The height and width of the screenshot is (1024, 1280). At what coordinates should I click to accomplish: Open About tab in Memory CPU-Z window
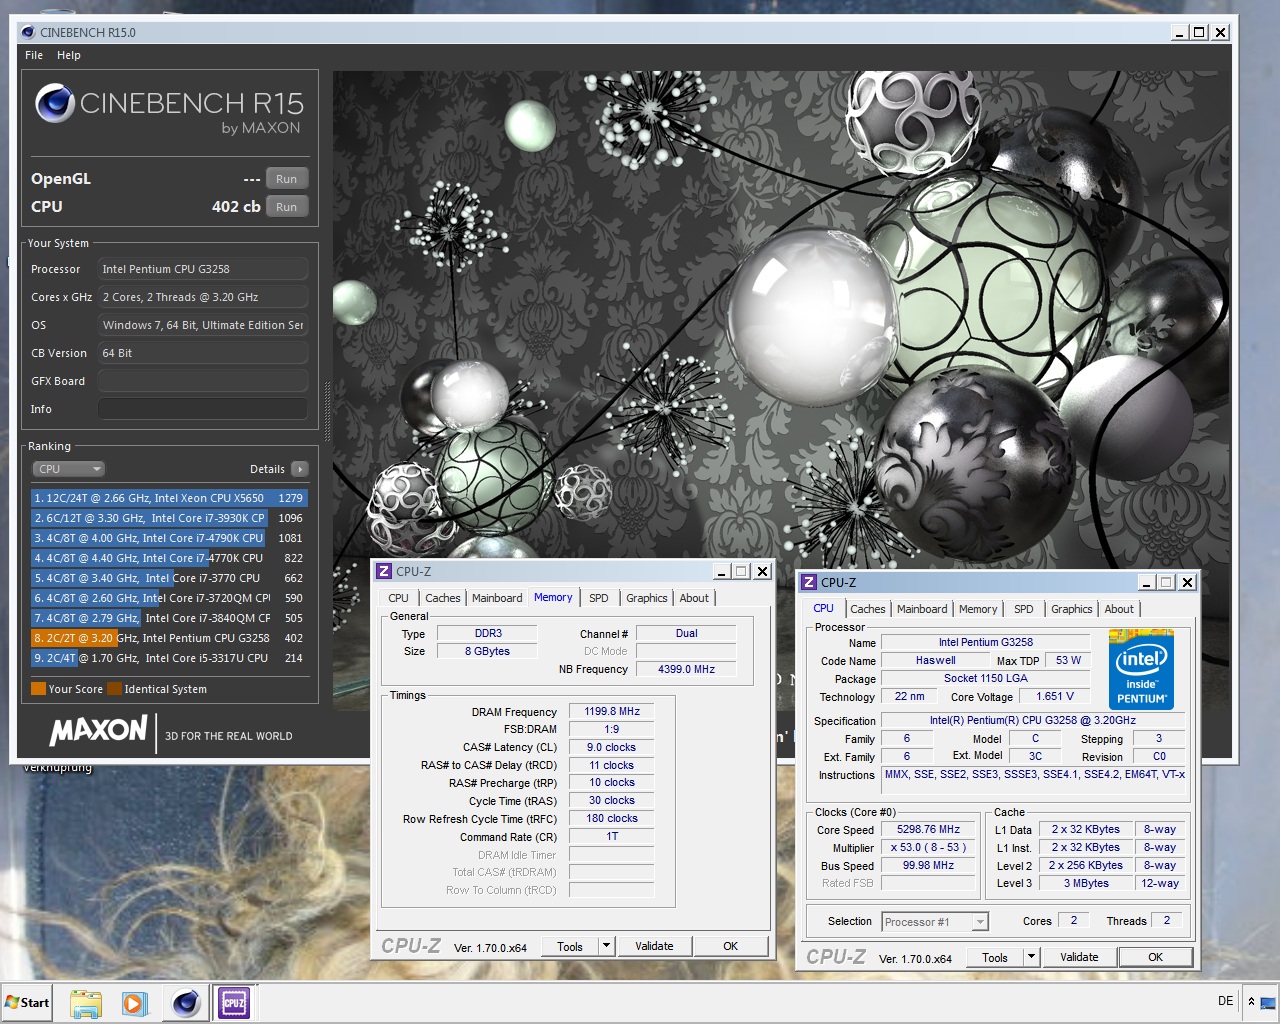coord(694,598)
